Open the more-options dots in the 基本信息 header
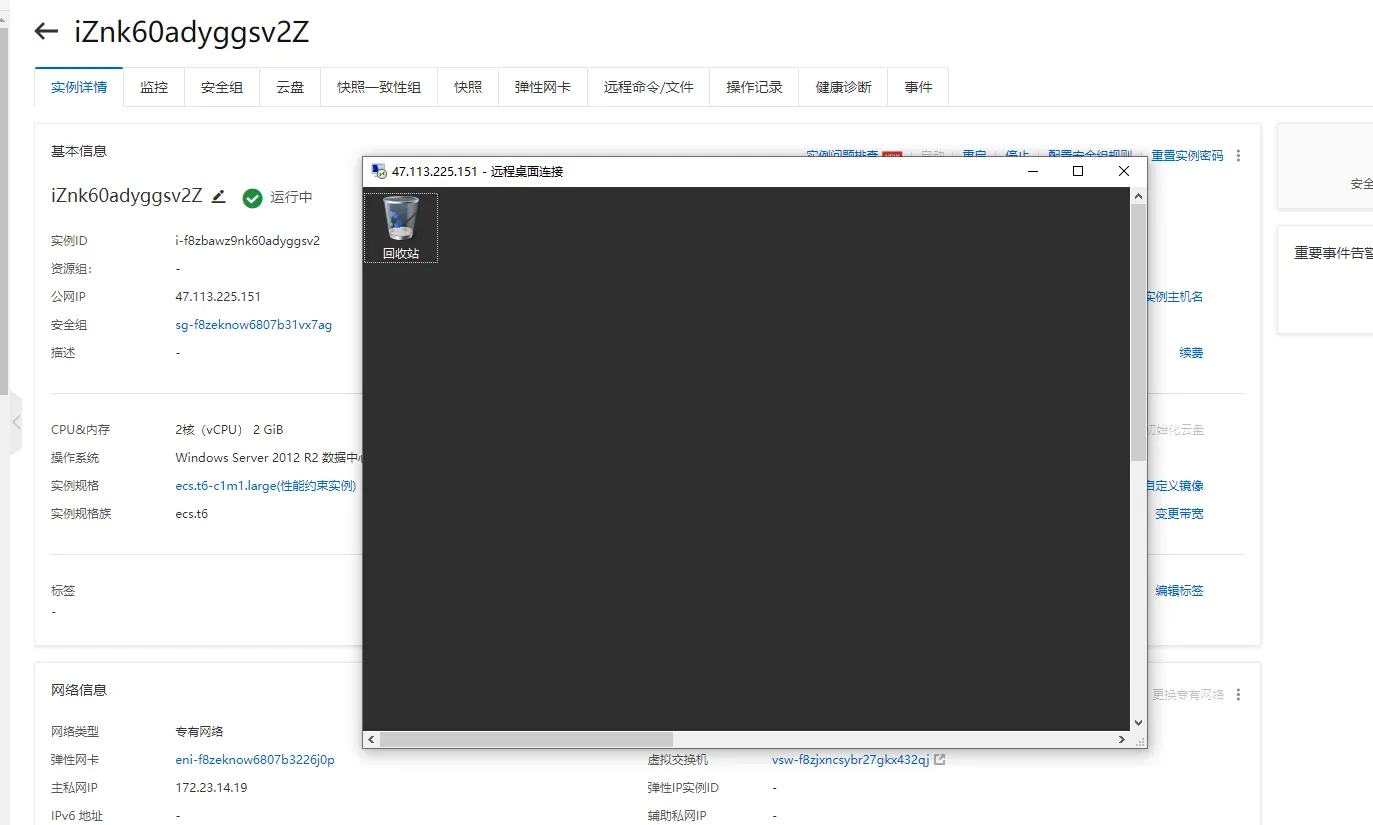 click(1239, 156)
